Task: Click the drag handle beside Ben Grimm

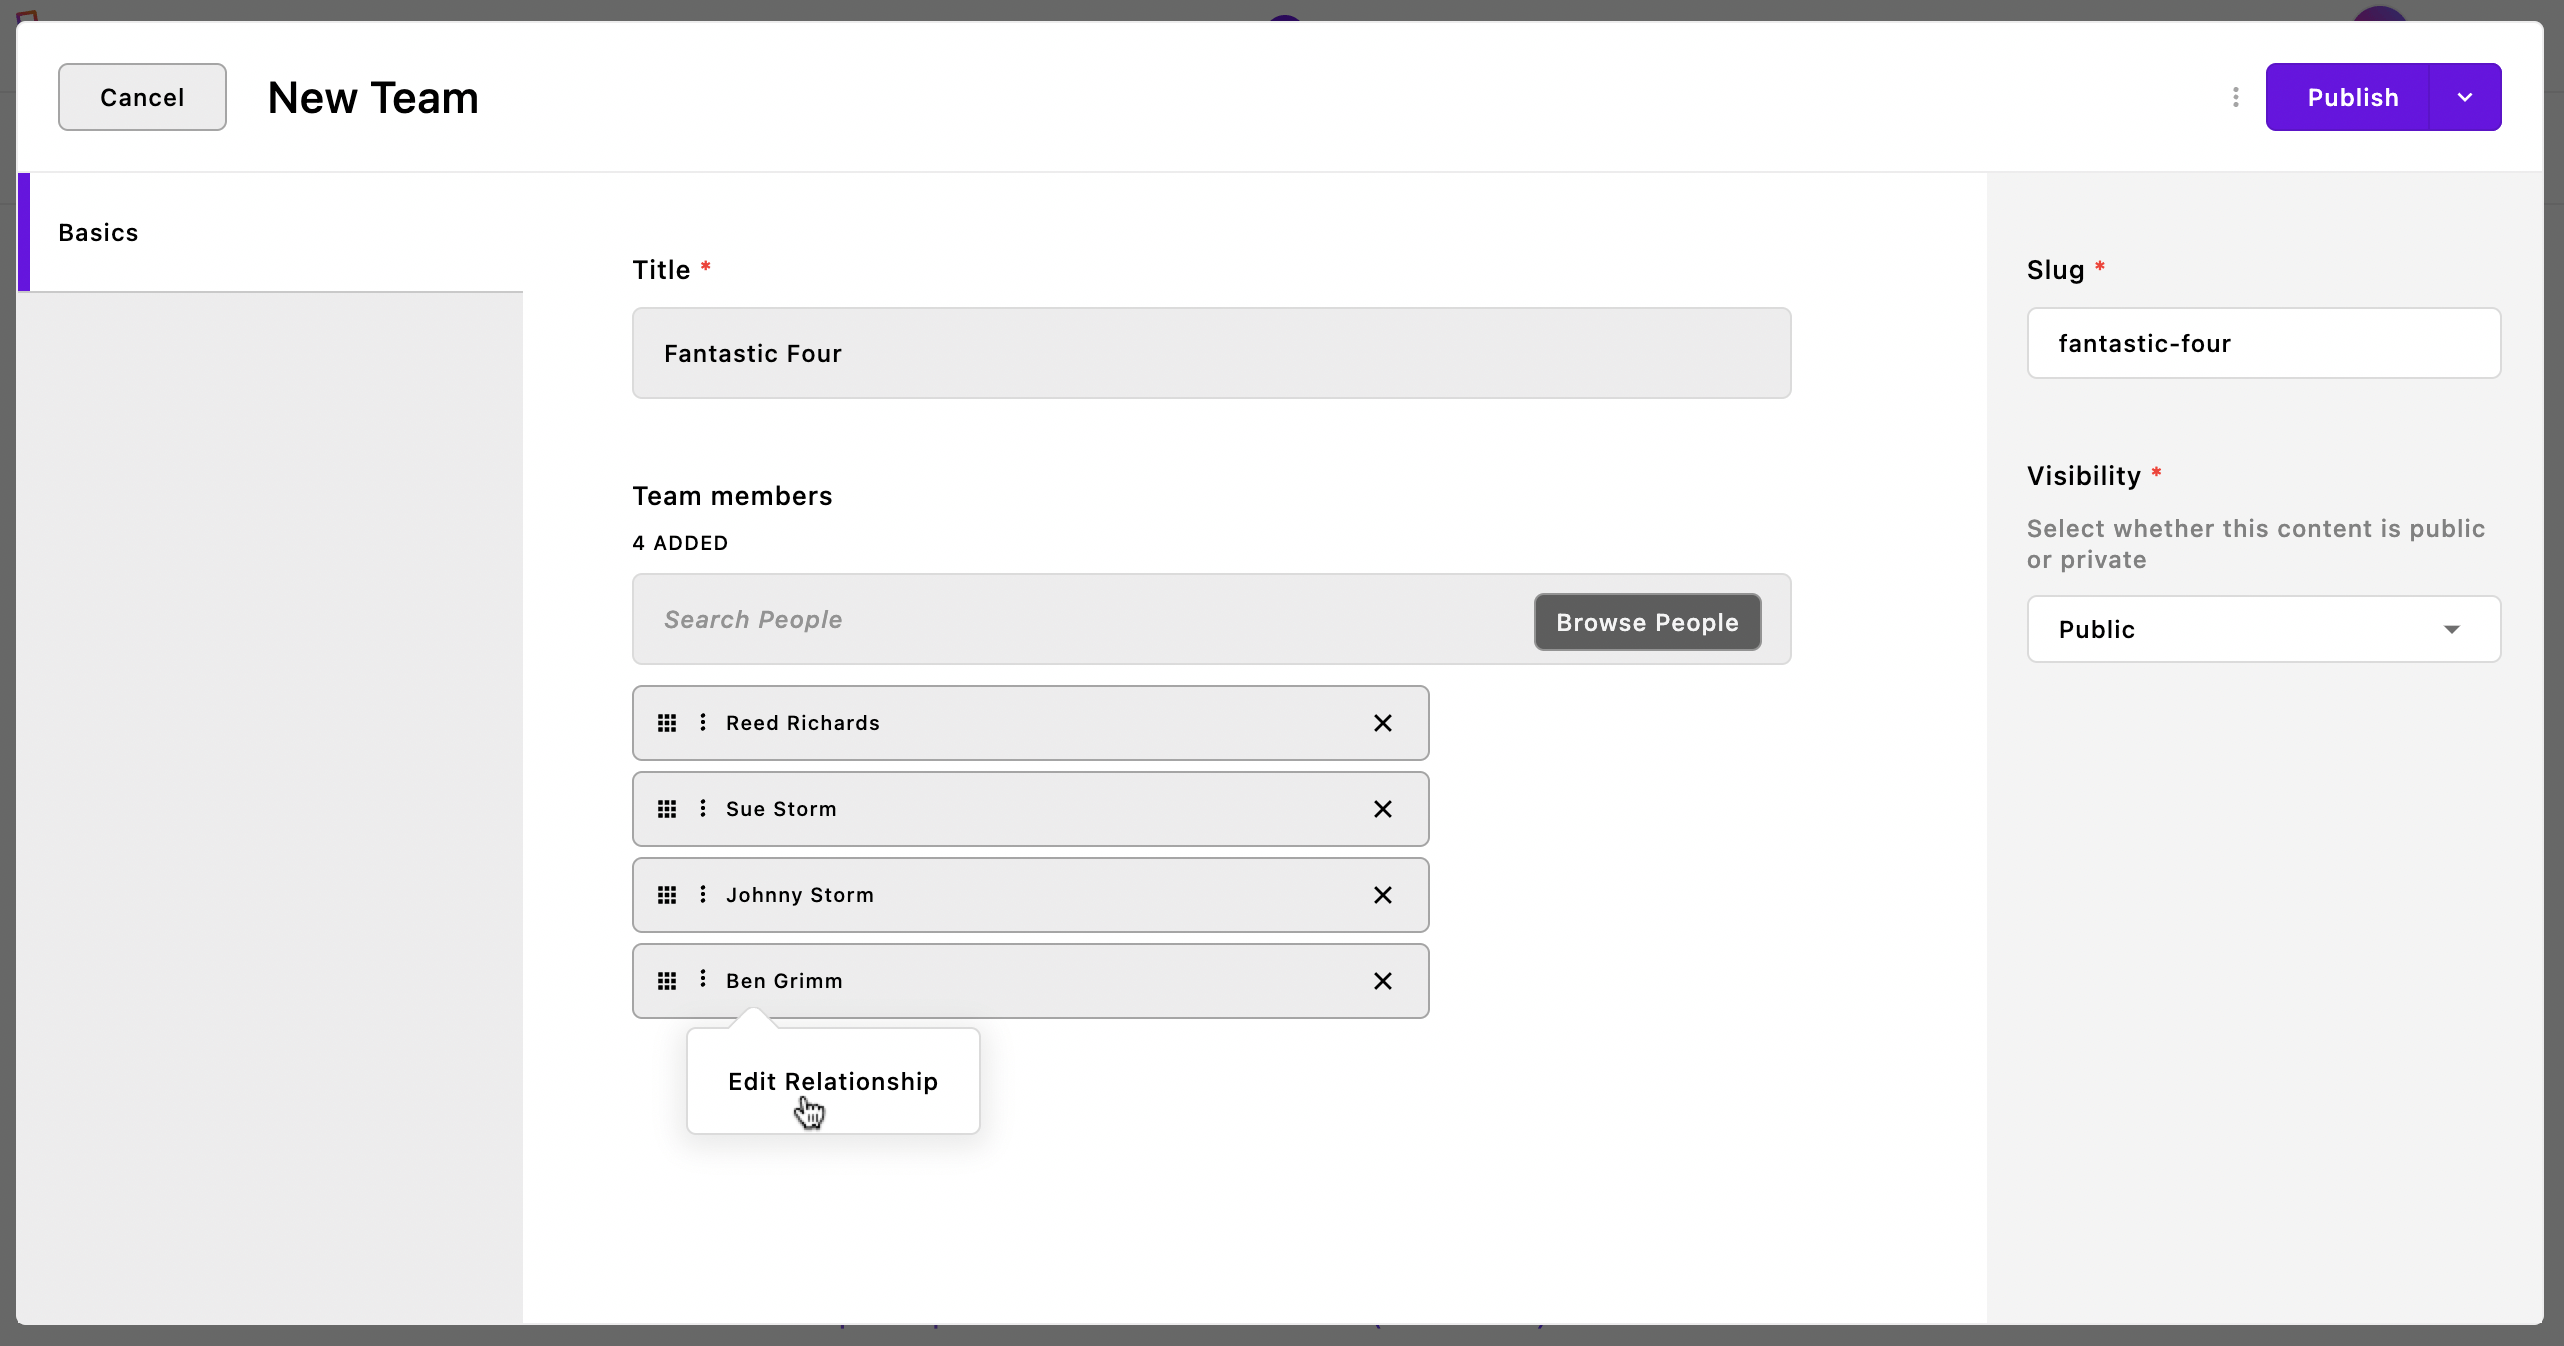Action: 668,981
